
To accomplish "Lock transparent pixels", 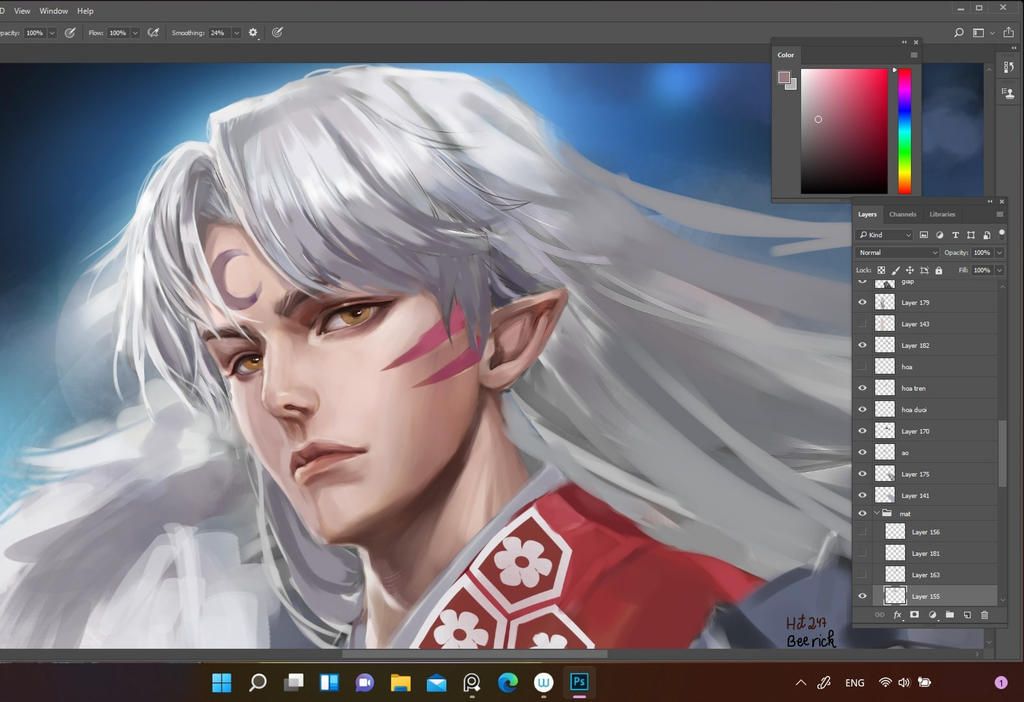I will tap(881, 270).
